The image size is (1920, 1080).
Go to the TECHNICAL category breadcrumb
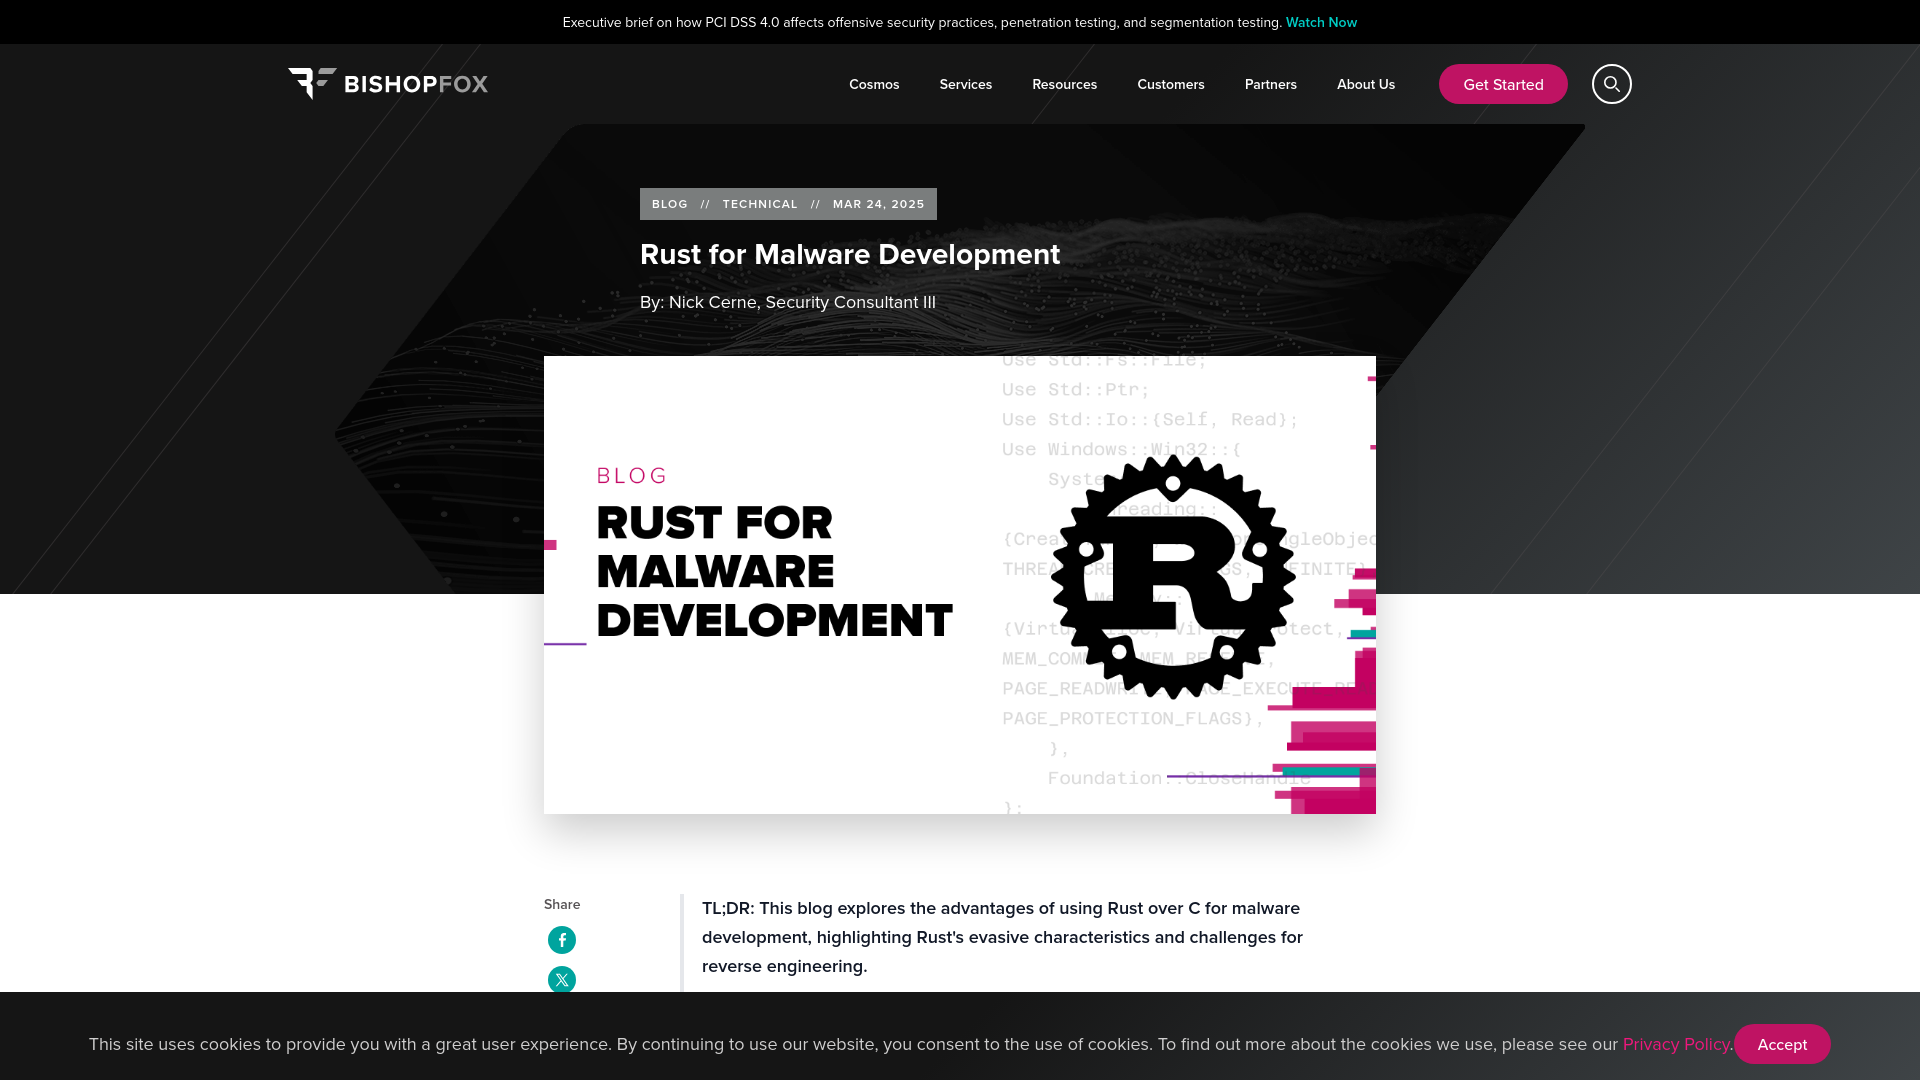760,204
